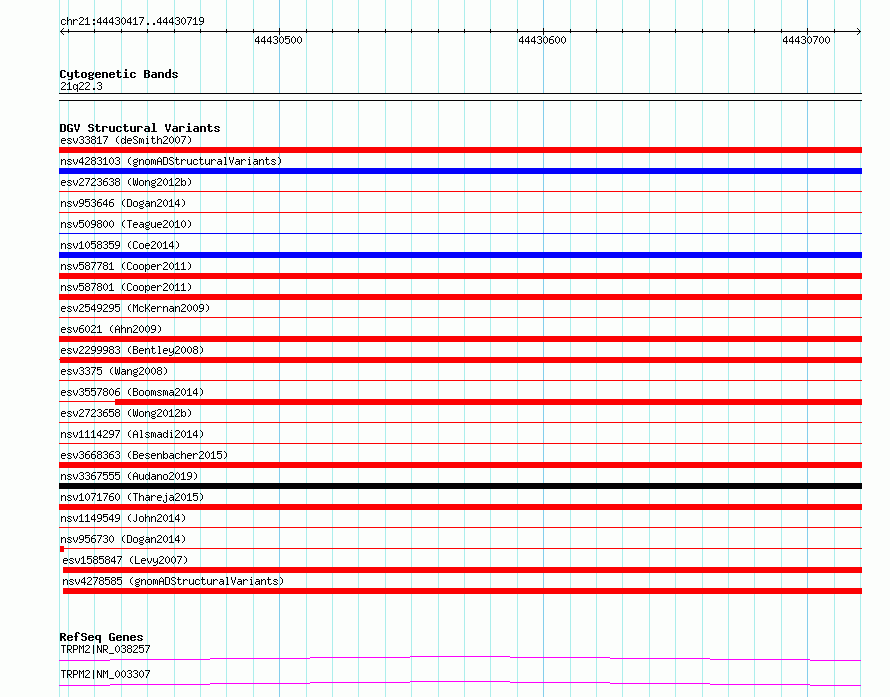Click the esv3557806 (Boomsma2014) red bar
Viewport: 890px width, 697px height.
click(x=488, y=402)
